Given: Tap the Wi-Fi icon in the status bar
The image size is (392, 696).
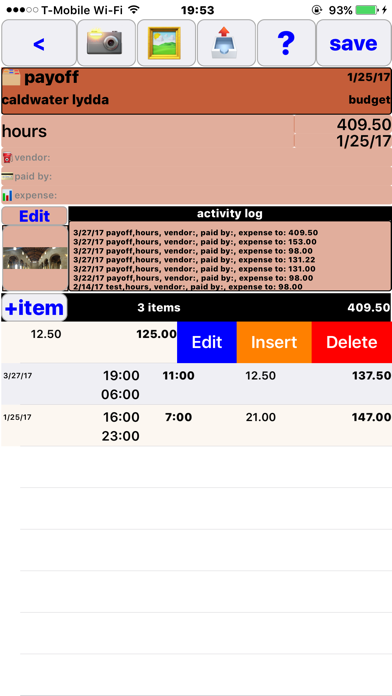Looking at the screenshot, I should point(133,9).
